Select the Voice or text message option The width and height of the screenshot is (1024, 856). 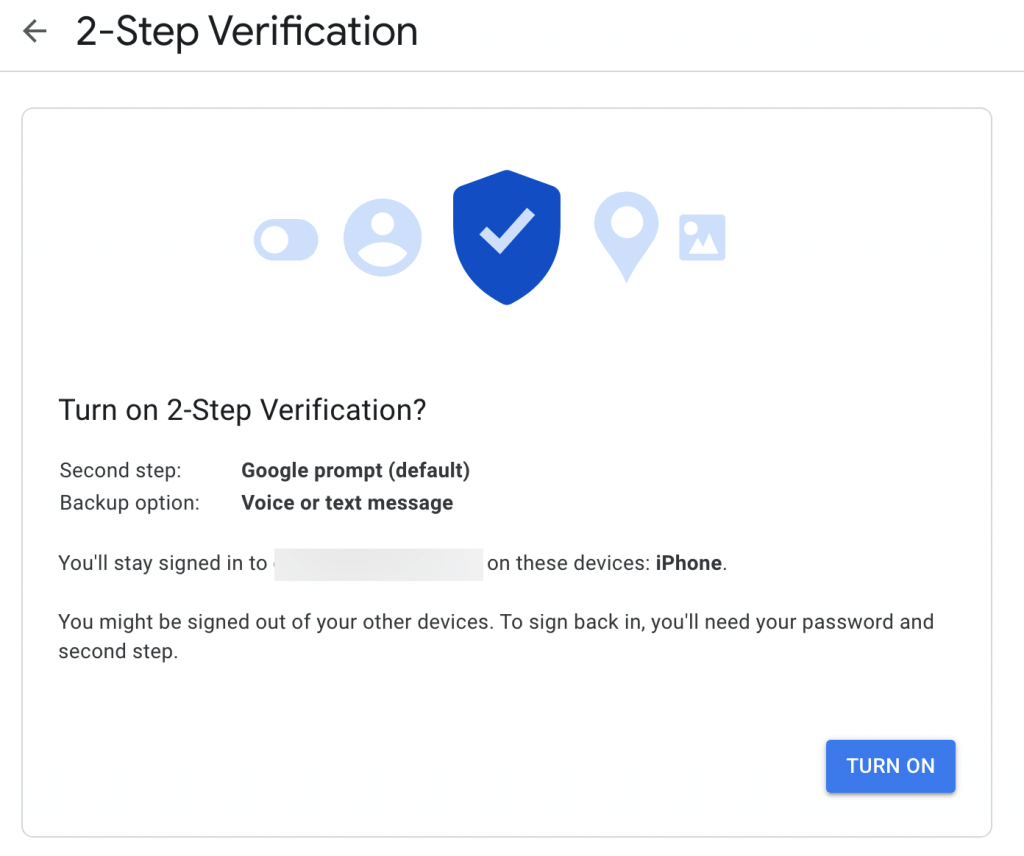tap(347, 503)
